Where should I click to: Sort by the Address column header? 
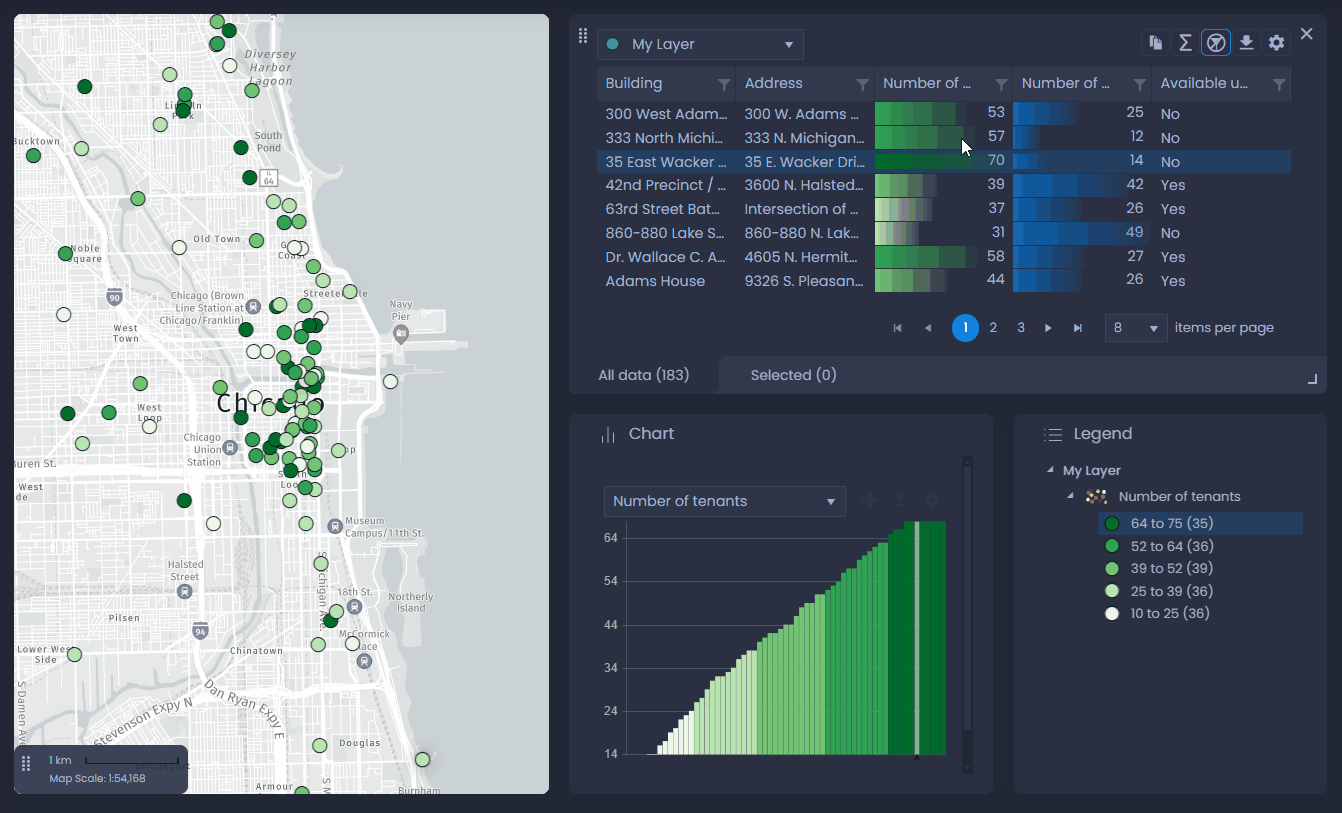tap(774, 83)
